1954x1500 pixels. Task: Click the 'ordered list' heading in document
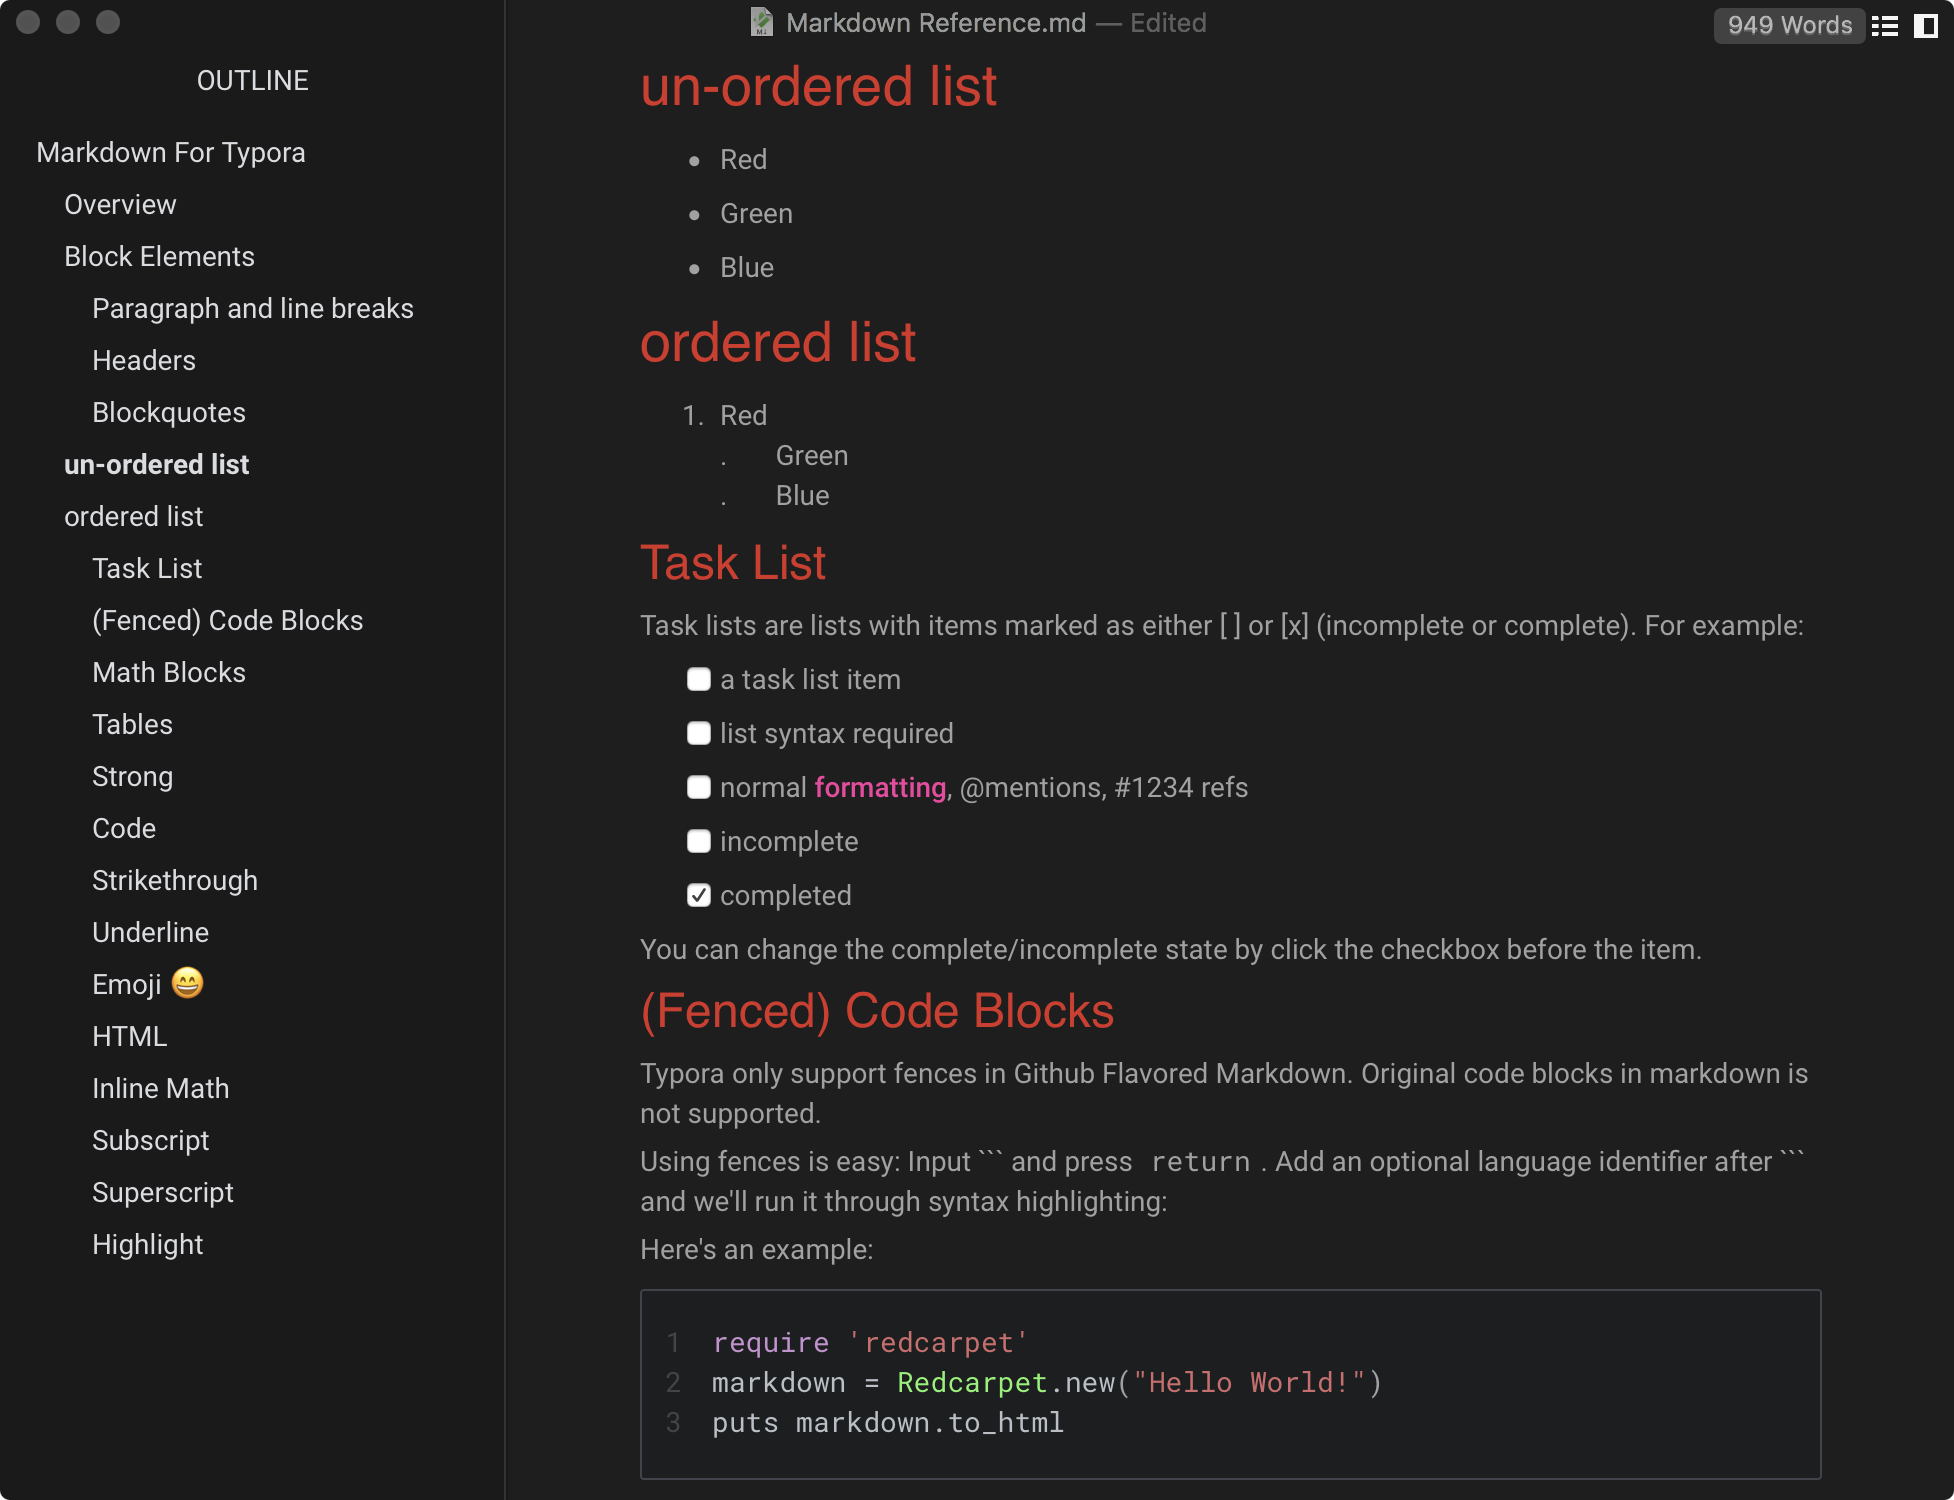pyautogui.click(x=778, y=342)
